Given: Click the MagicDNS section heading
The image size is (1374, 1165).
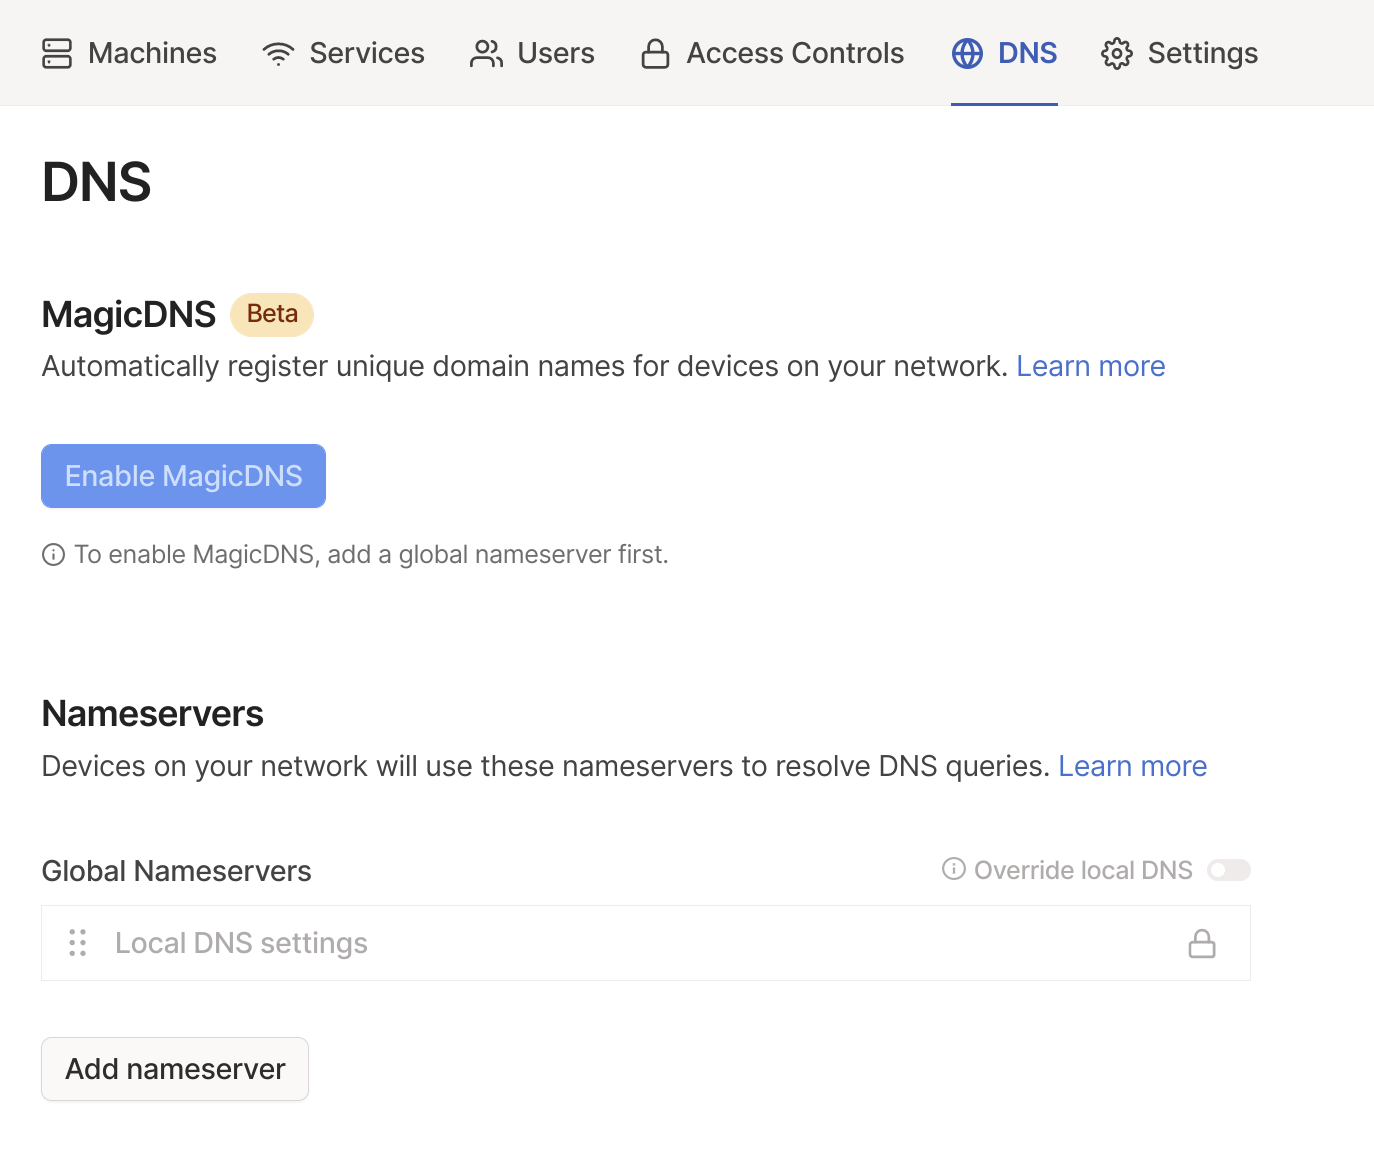Looking at the screenshot, I should [129, 314].
